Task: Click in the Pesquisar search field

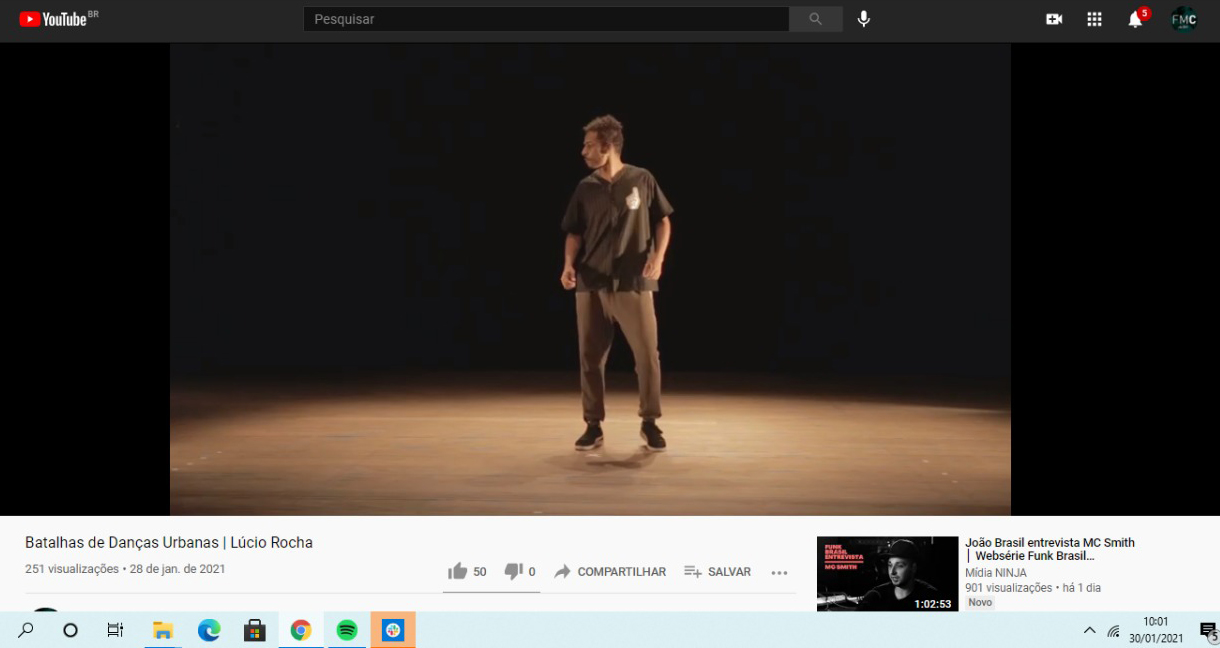Action: point(545,19)
